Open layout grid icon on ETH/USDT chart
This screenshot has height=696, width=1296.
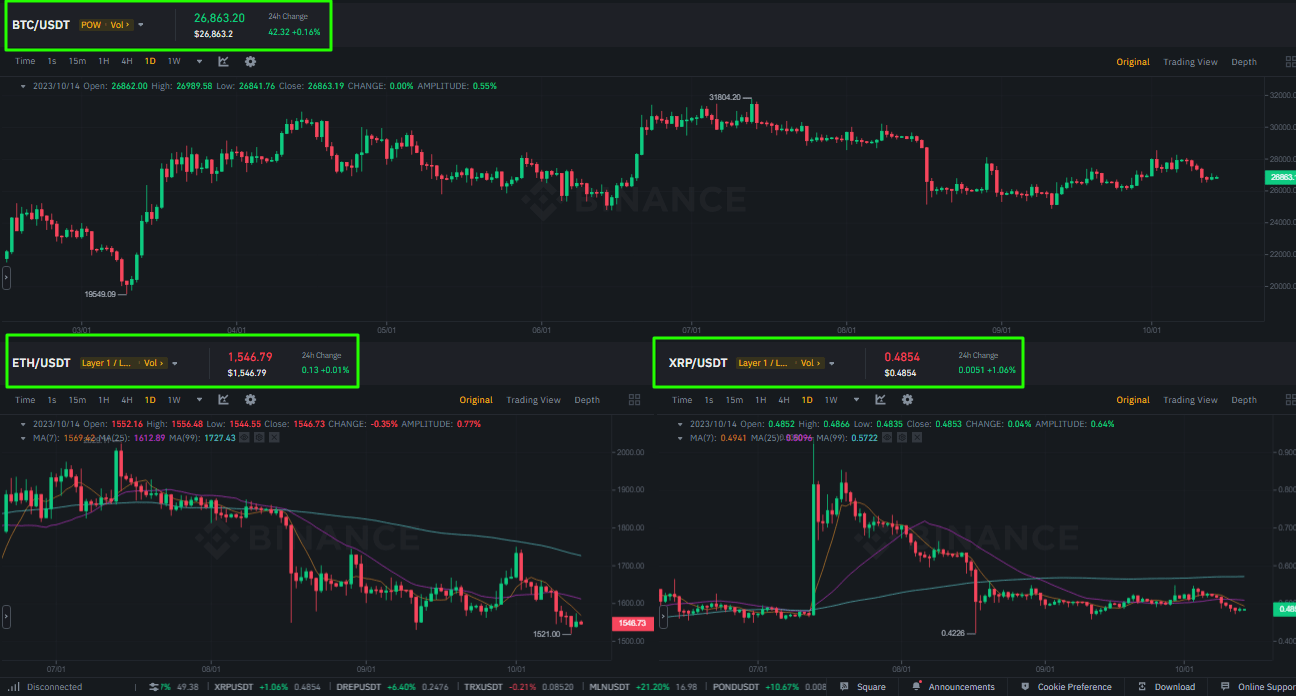tap(634, 400)
